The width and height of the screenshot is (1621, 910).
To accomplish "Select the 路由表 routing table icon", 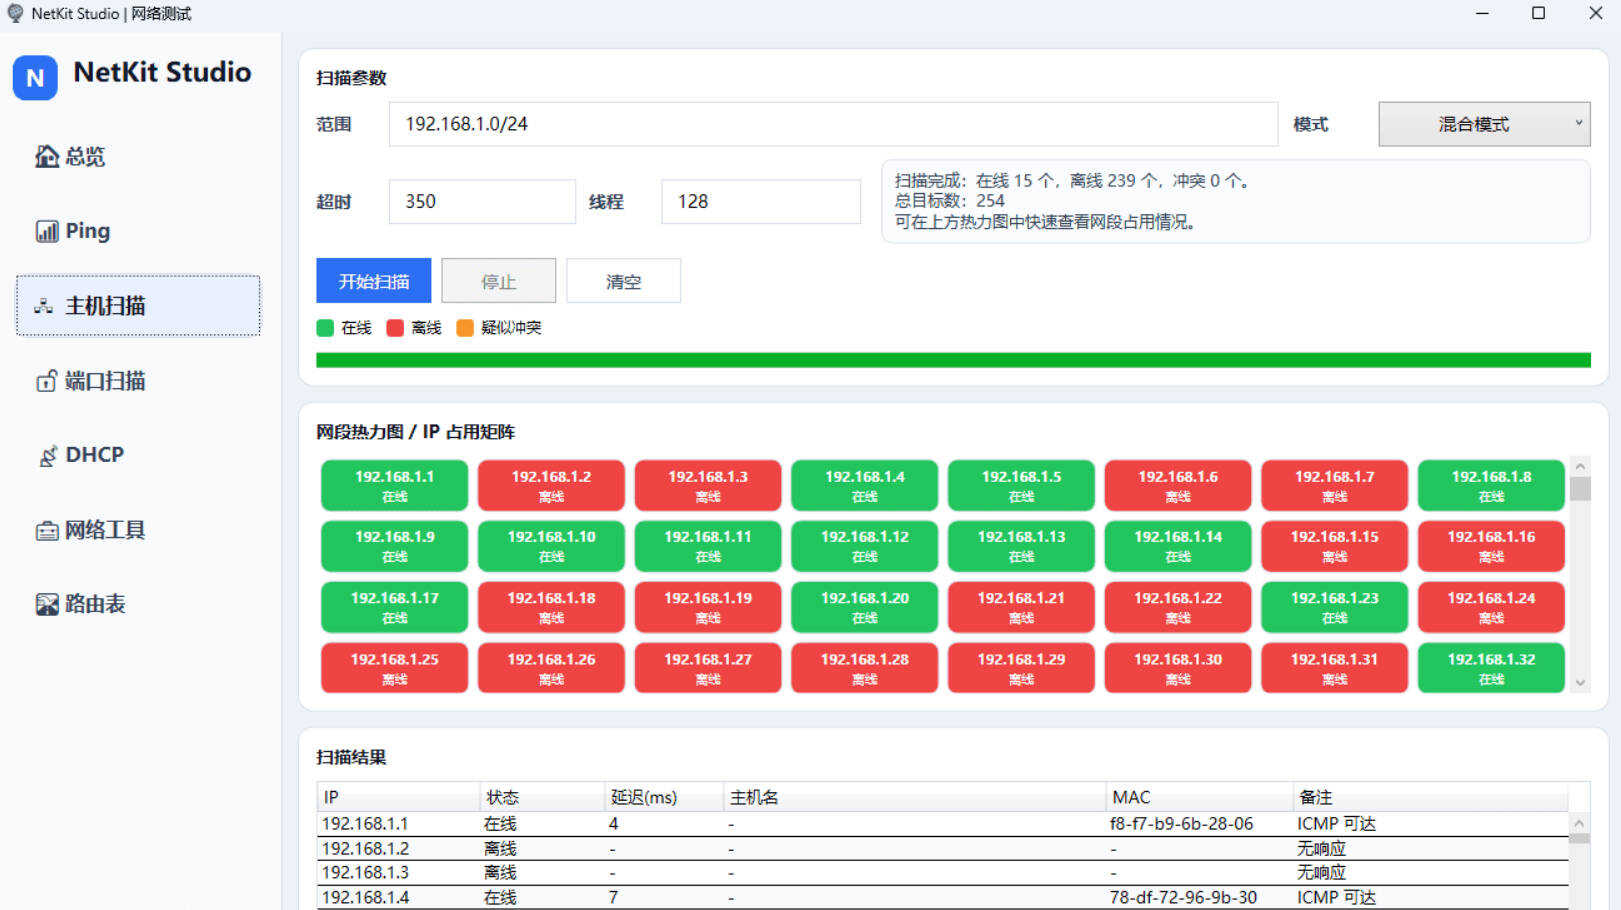I will pos(45,603).
